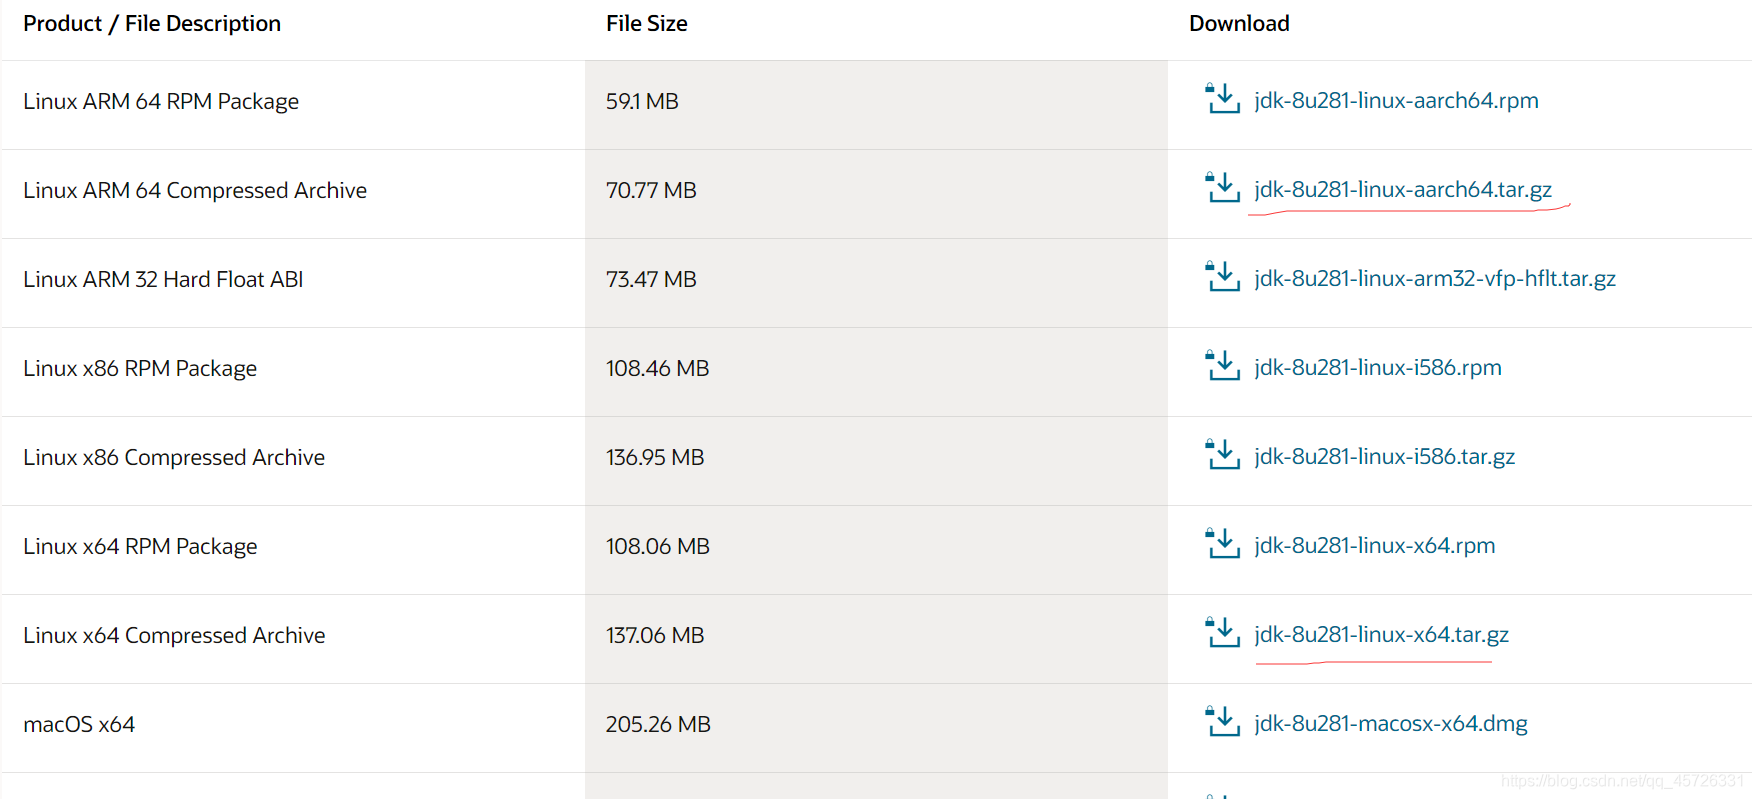Open the jdk-8u281-linux-i586.tar.gz link

tap(1385, 457)
